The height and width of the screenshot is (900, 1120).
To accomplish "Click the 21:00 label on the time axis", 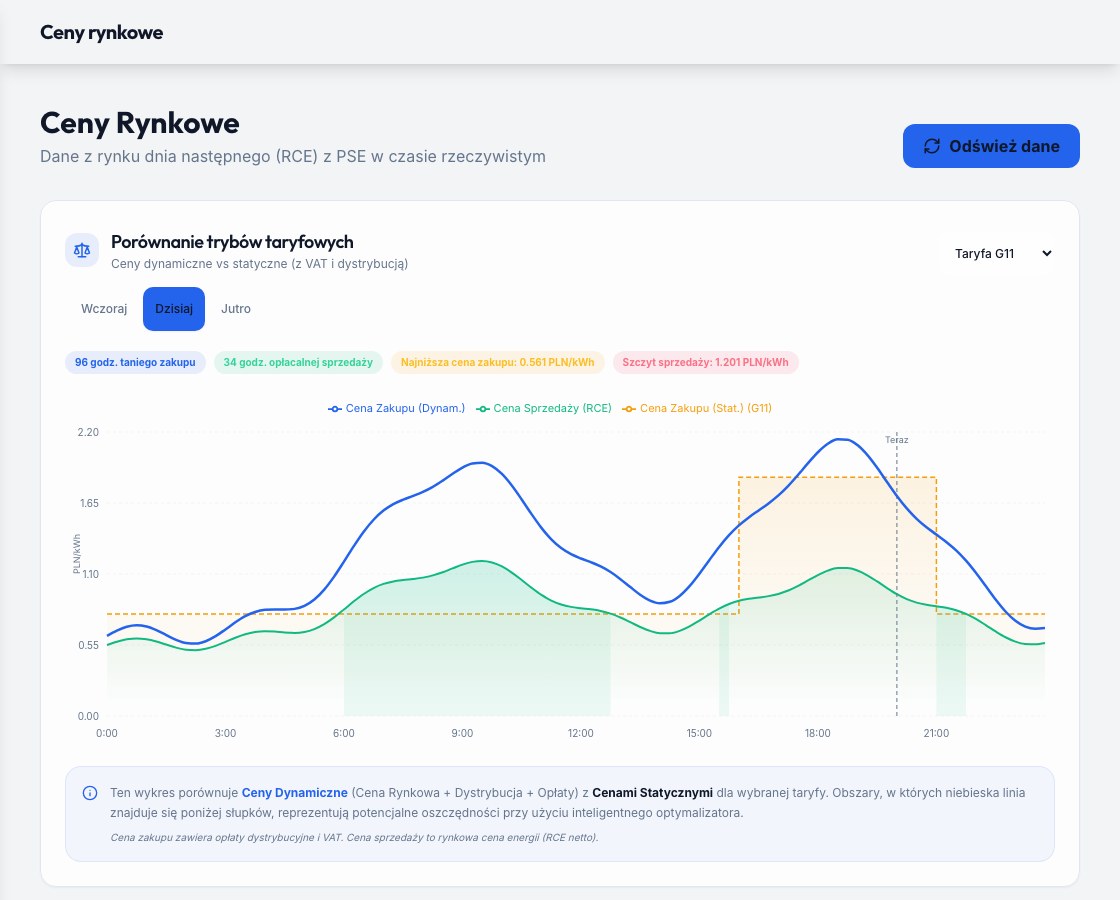I will [936, 734].
